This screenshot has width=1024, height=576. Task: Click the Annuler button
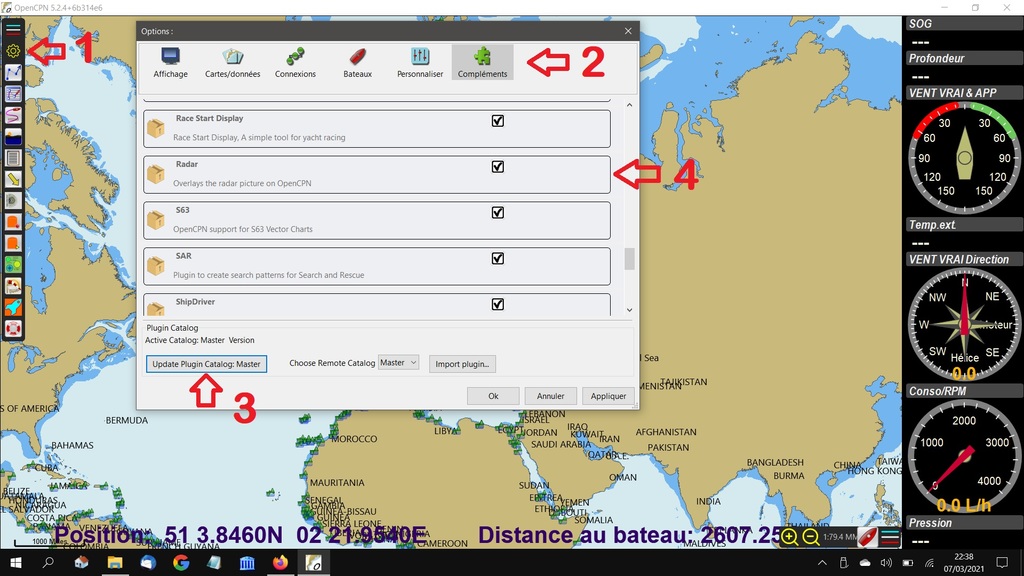coord(551,396)
